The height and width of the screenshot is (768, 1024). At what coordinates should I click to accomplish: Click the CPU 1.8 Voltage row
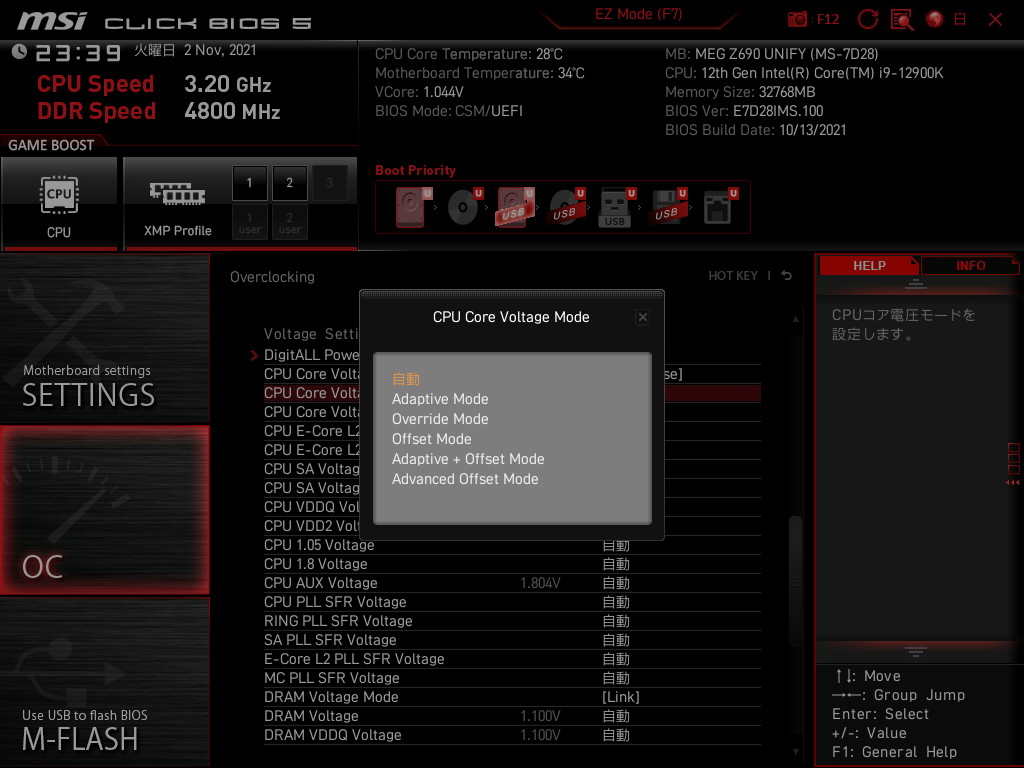pos(512,564)
